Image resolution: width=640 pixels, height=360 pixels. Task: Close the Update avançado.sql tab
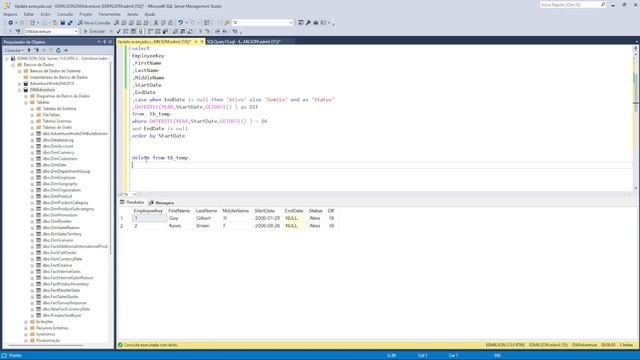[202, 42]
